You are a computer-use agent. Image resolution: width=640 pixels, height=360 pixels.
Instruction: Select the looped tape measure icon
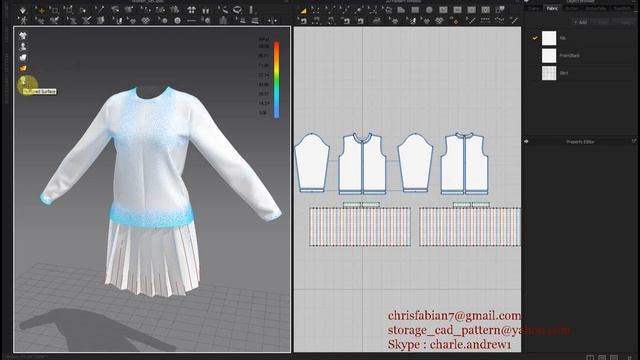(x=237, y=9)
